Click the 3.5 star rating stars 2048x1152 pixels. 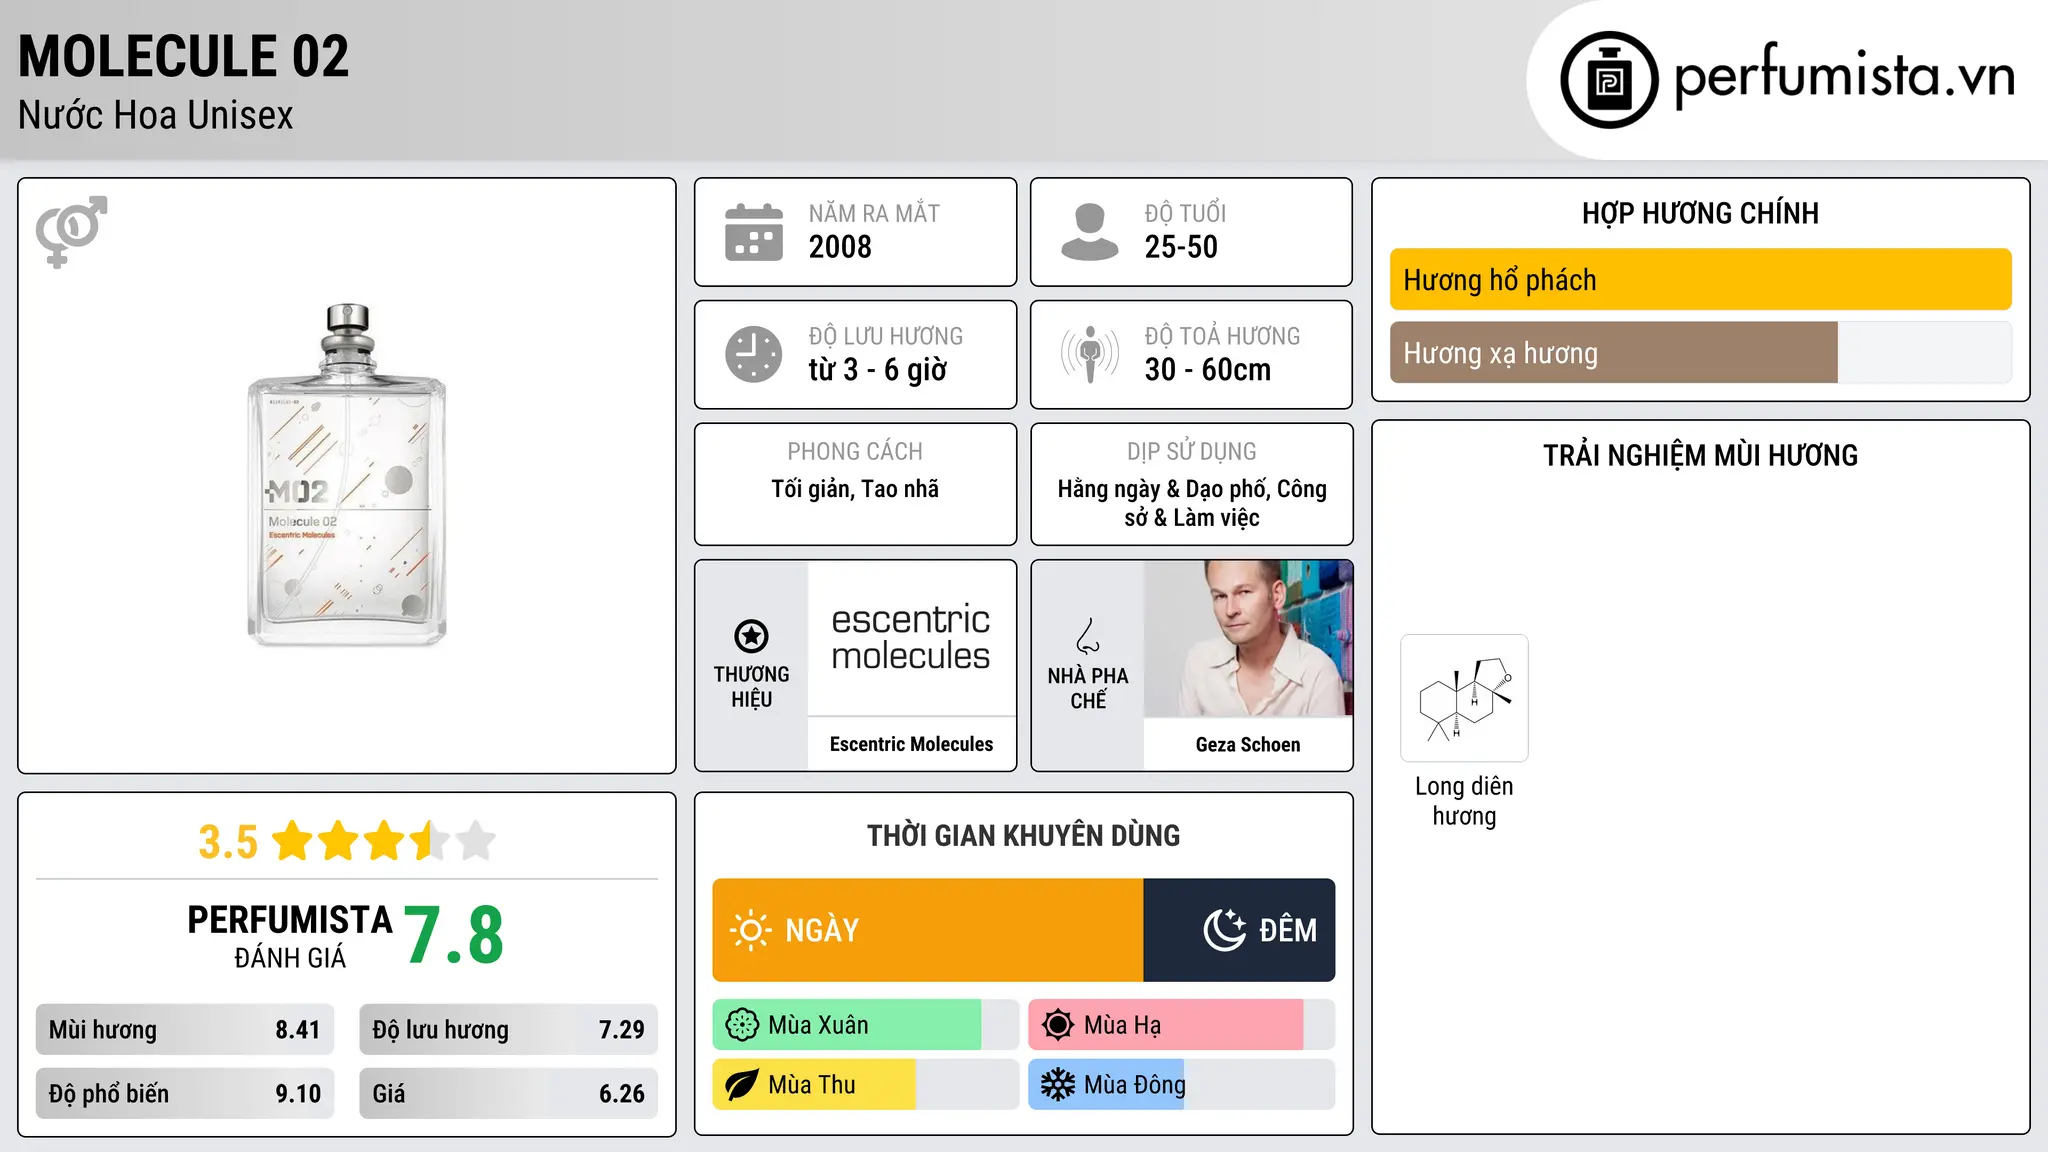point(384,841)
